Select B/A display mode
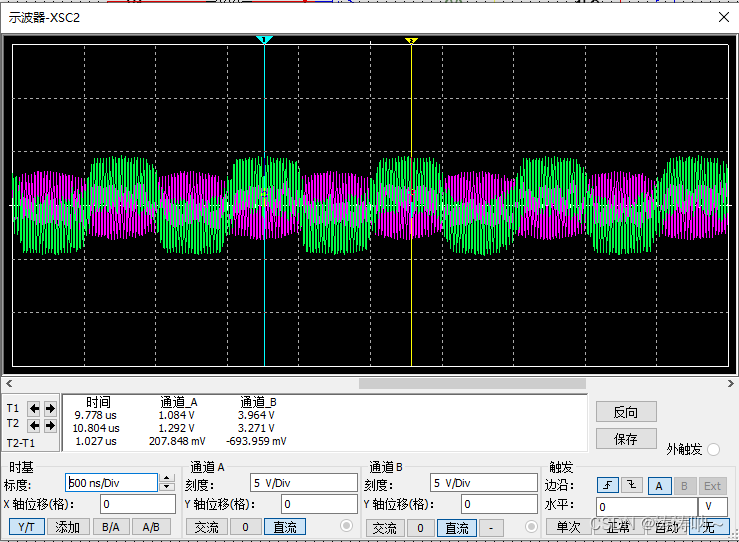This screenshot has height=542, width=739. pos(111,527)
